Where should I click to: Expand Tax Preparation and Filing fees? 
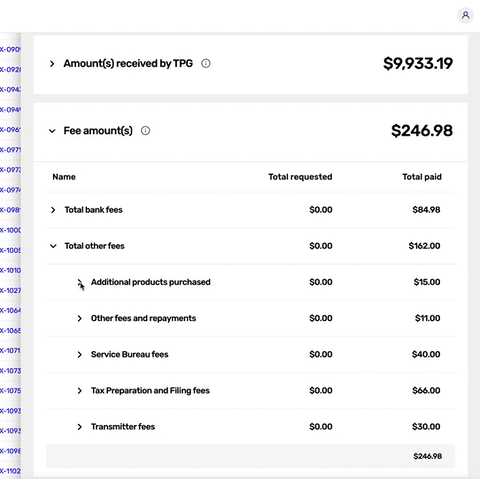point(80,391)
